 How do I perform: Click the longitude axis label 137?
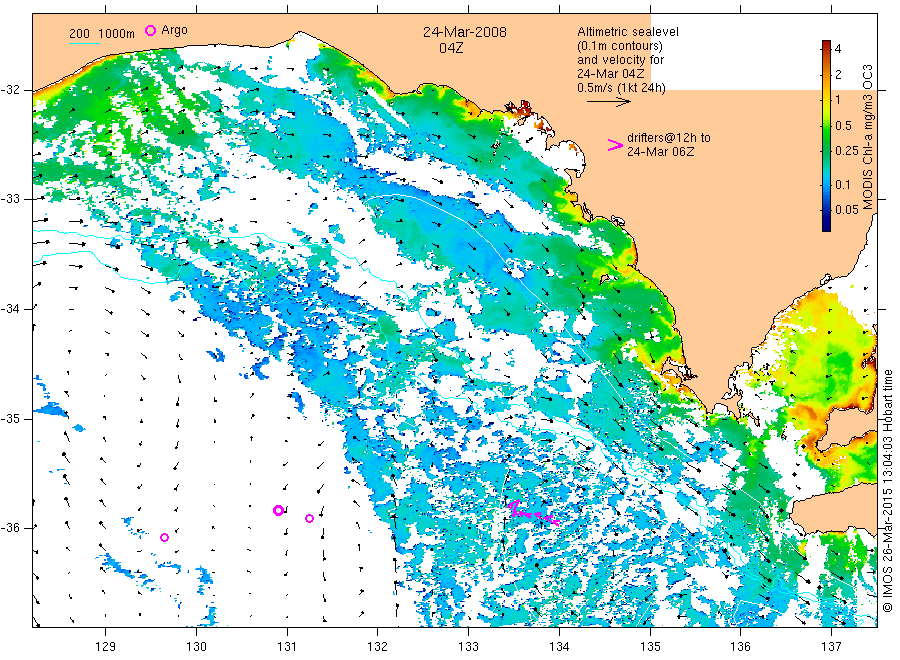click(x=831, y=647)
